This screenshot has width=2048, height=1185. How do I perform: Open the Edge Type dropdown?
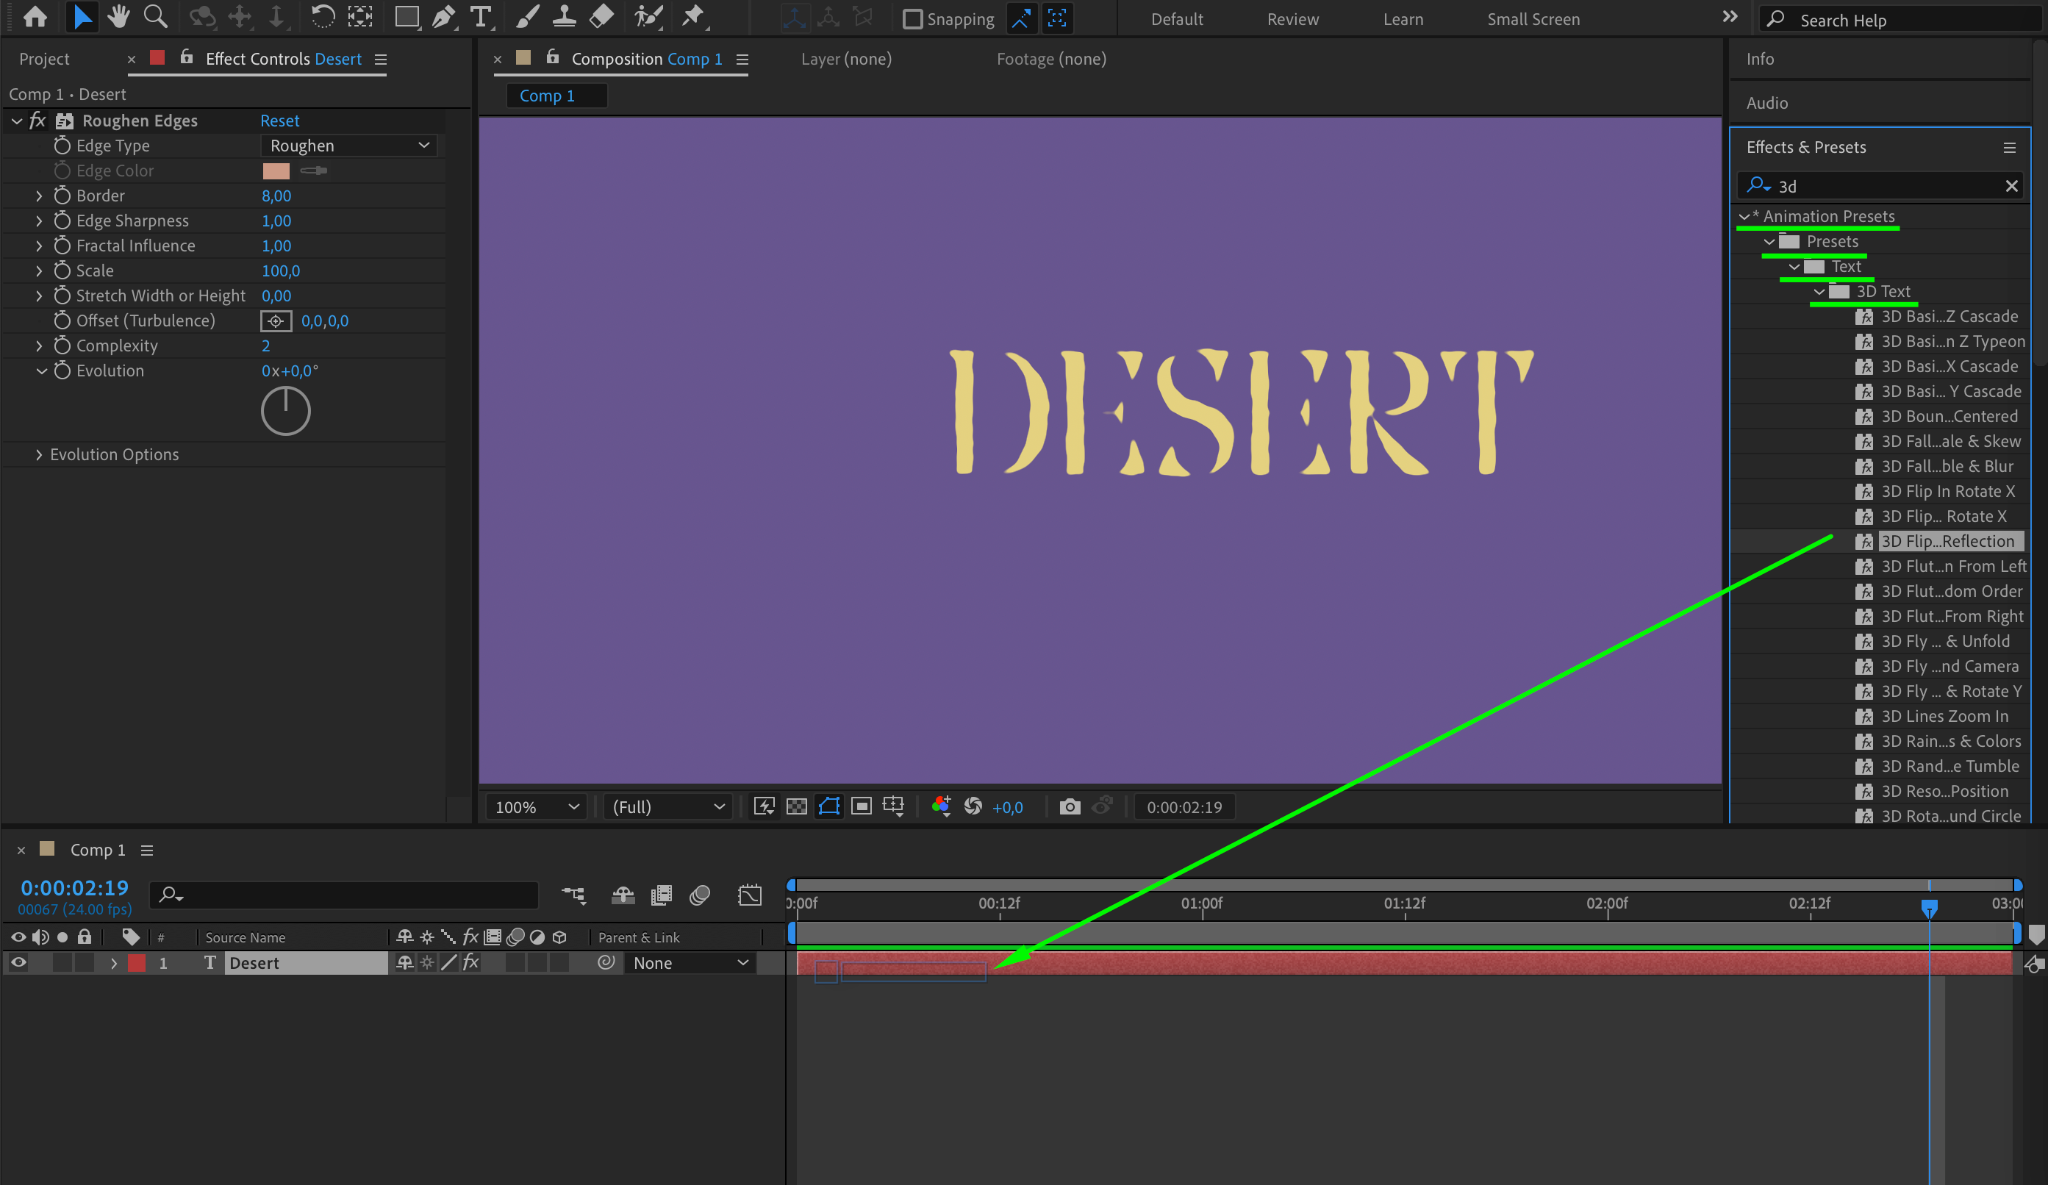tap(349, 146)
